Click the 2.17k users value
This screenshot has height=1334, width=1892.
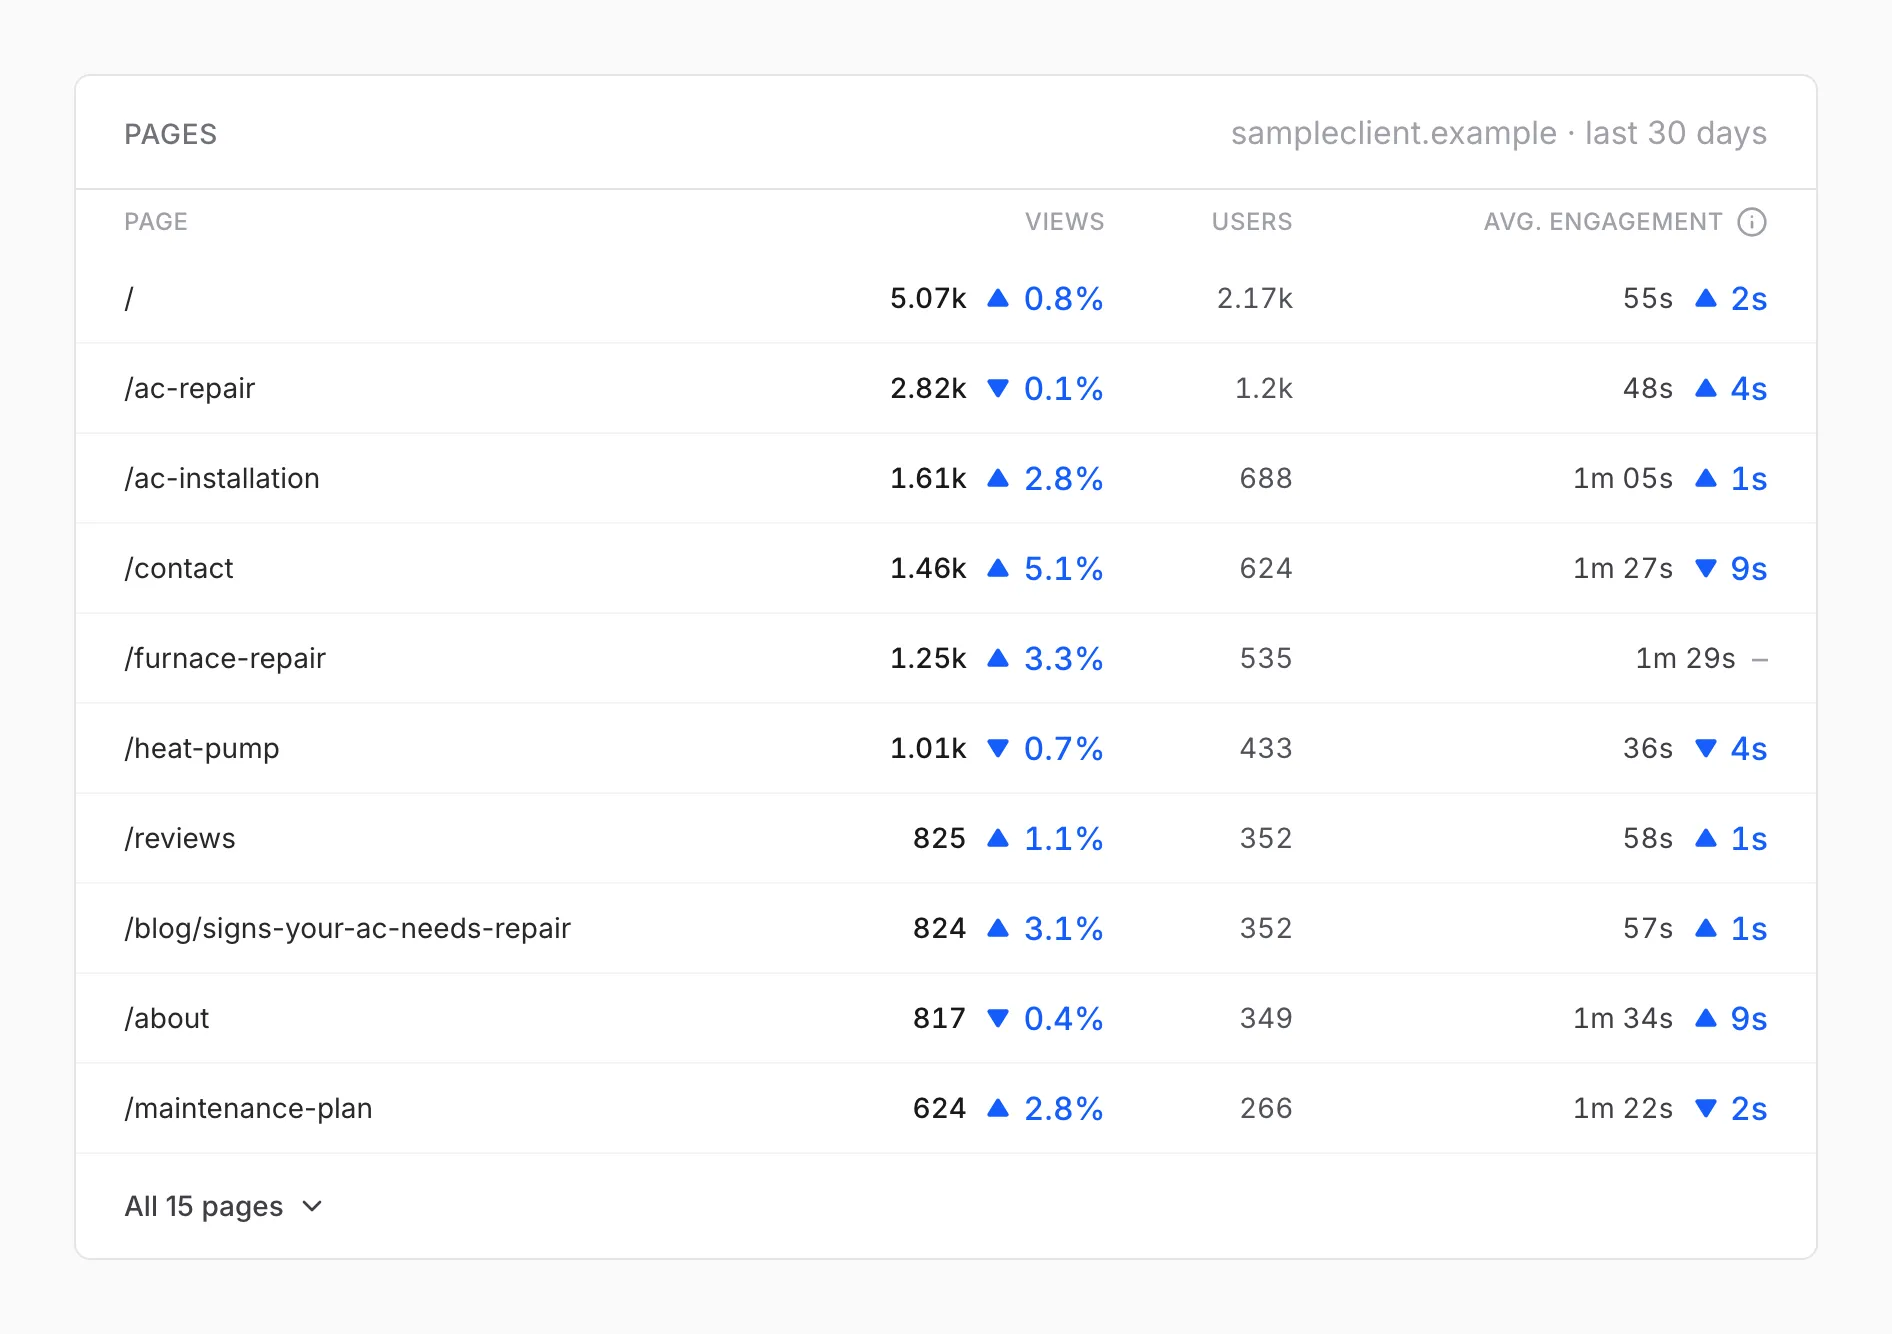1254,298
